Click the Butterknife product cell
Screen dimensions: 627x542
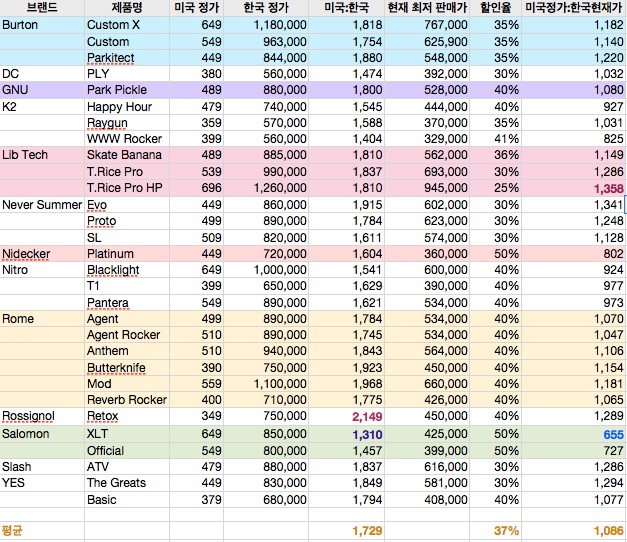point(127,368)
